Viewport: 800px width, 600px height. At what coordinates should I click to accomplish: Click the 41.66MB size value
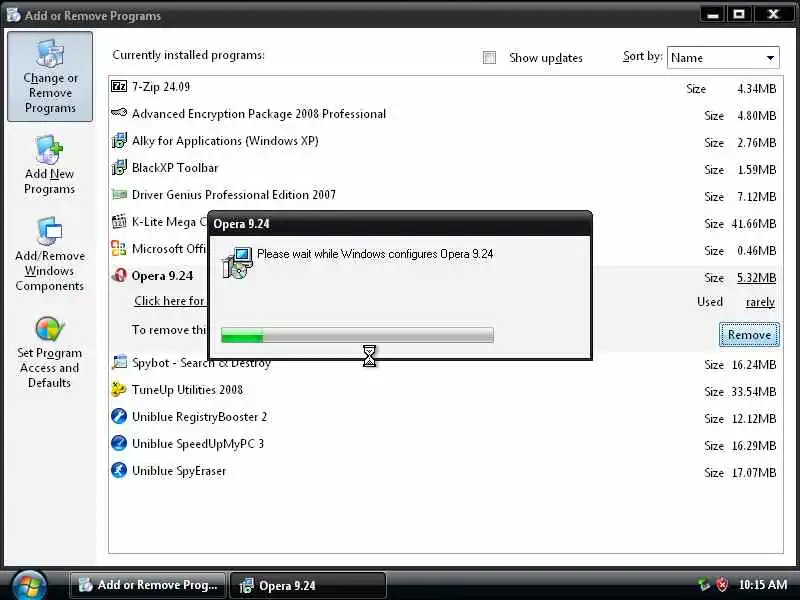point(754,223)
